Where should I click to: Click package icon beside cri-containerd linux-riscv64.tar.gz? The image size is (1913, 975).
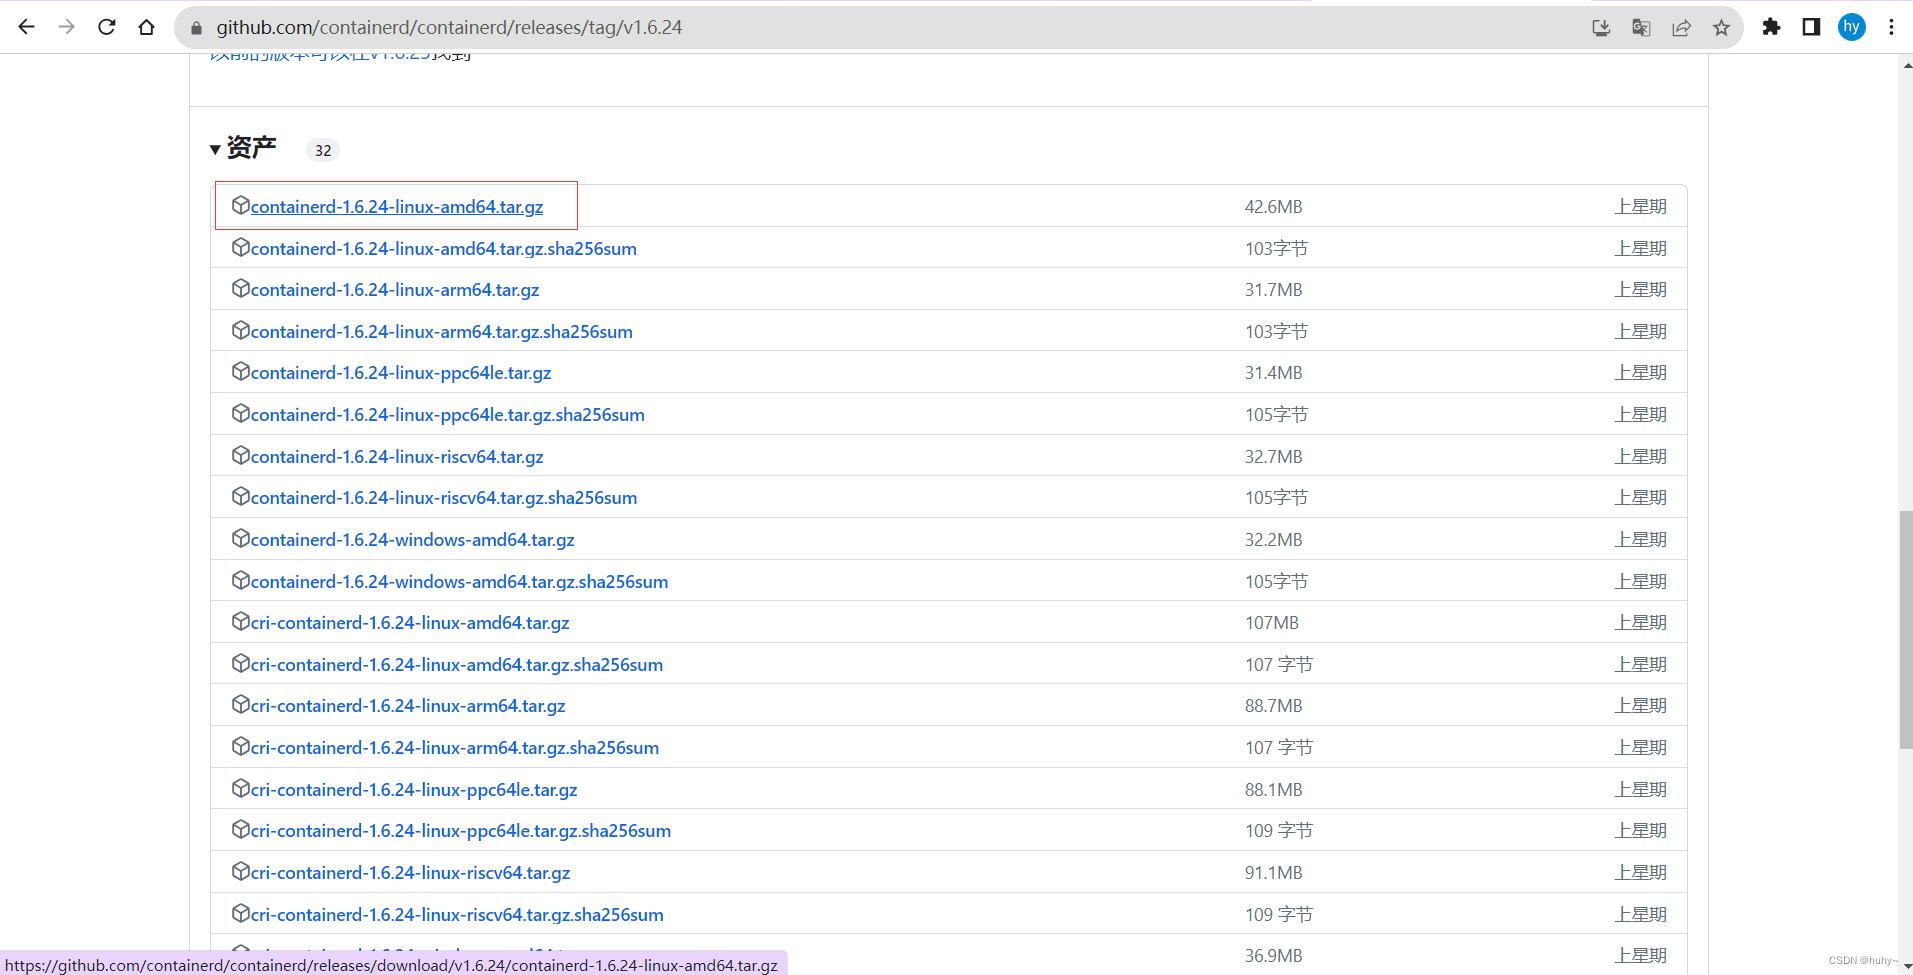(240, 871)
